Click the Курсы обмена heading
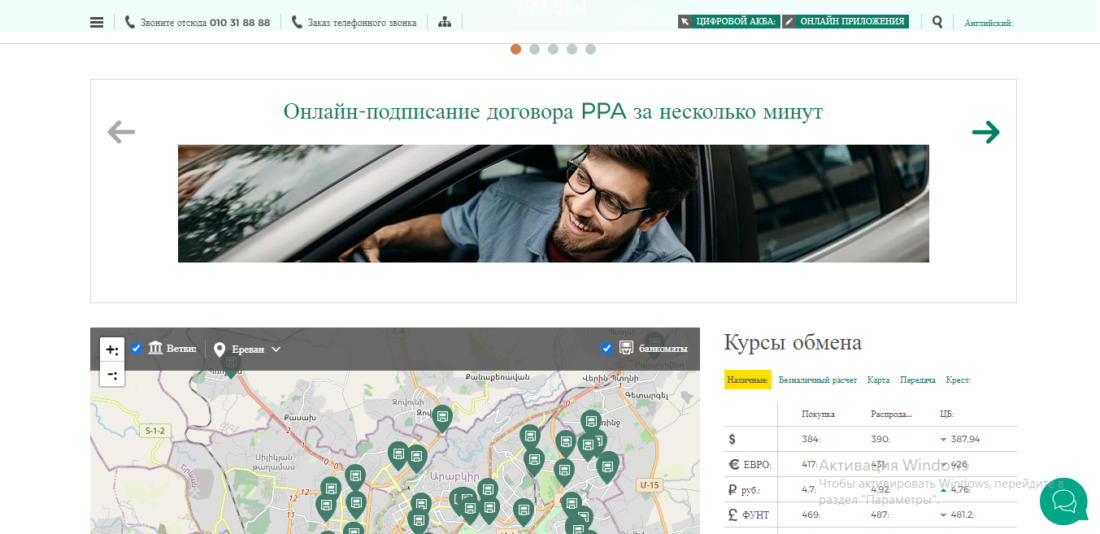 pyautogui.click(x=793, y=342)
